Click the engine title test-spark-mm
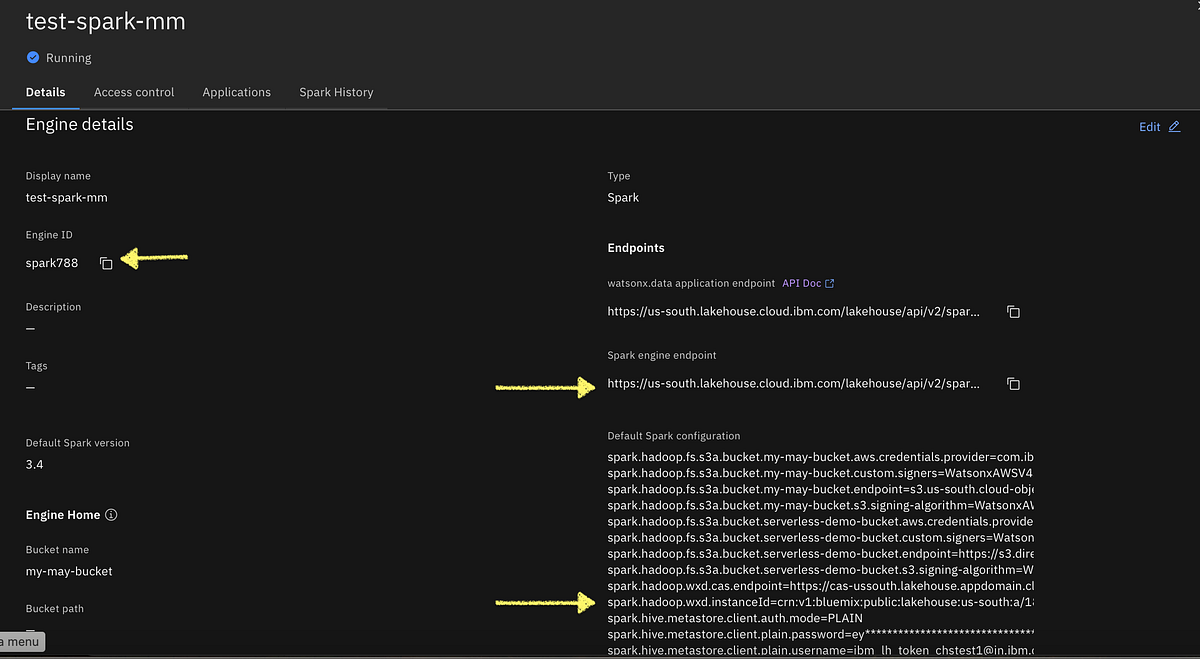The image size is (1200, 659). pos(105,21)
